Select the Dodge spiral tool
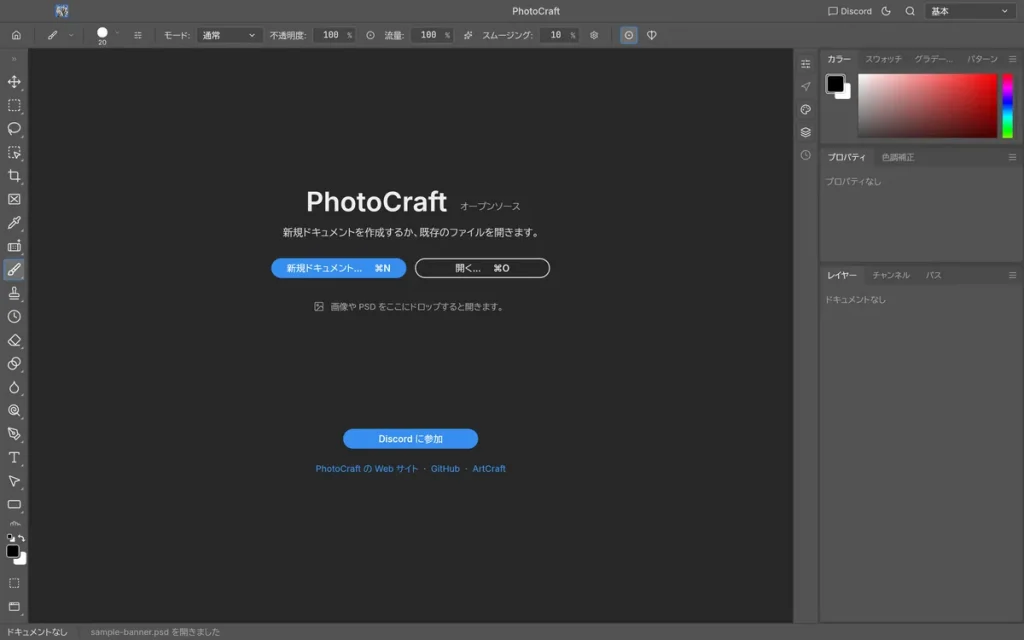Viewport: 1024px width, 640px height. [x=14, y=411]
